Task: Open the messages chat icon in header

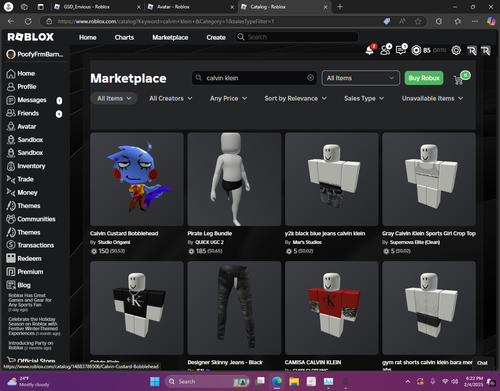Action: tap(401, 50)
